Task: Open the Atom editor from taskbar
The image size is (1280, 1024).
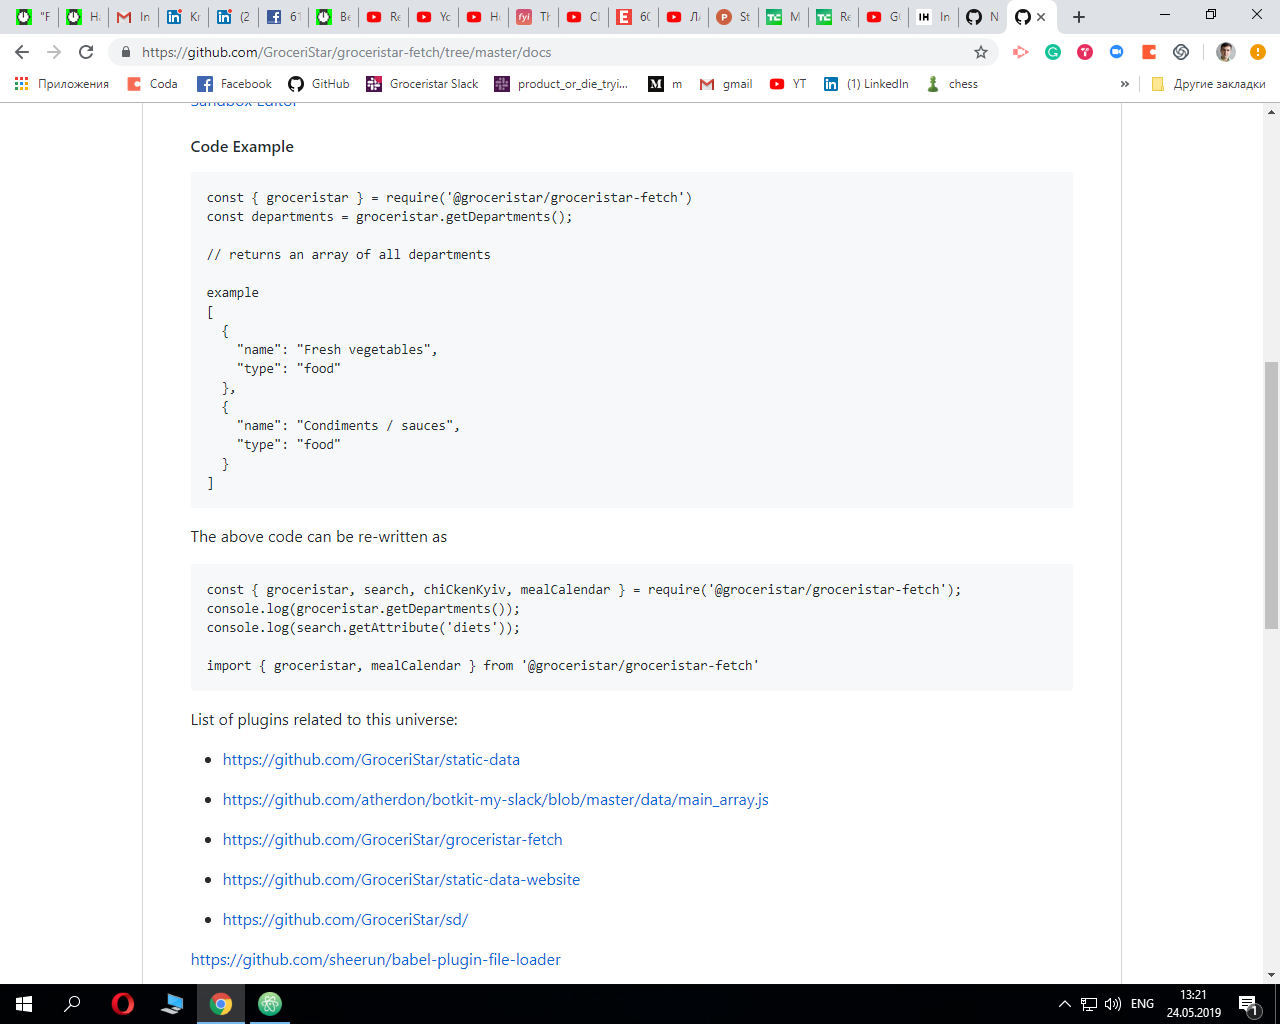Action: [270, 1004]
